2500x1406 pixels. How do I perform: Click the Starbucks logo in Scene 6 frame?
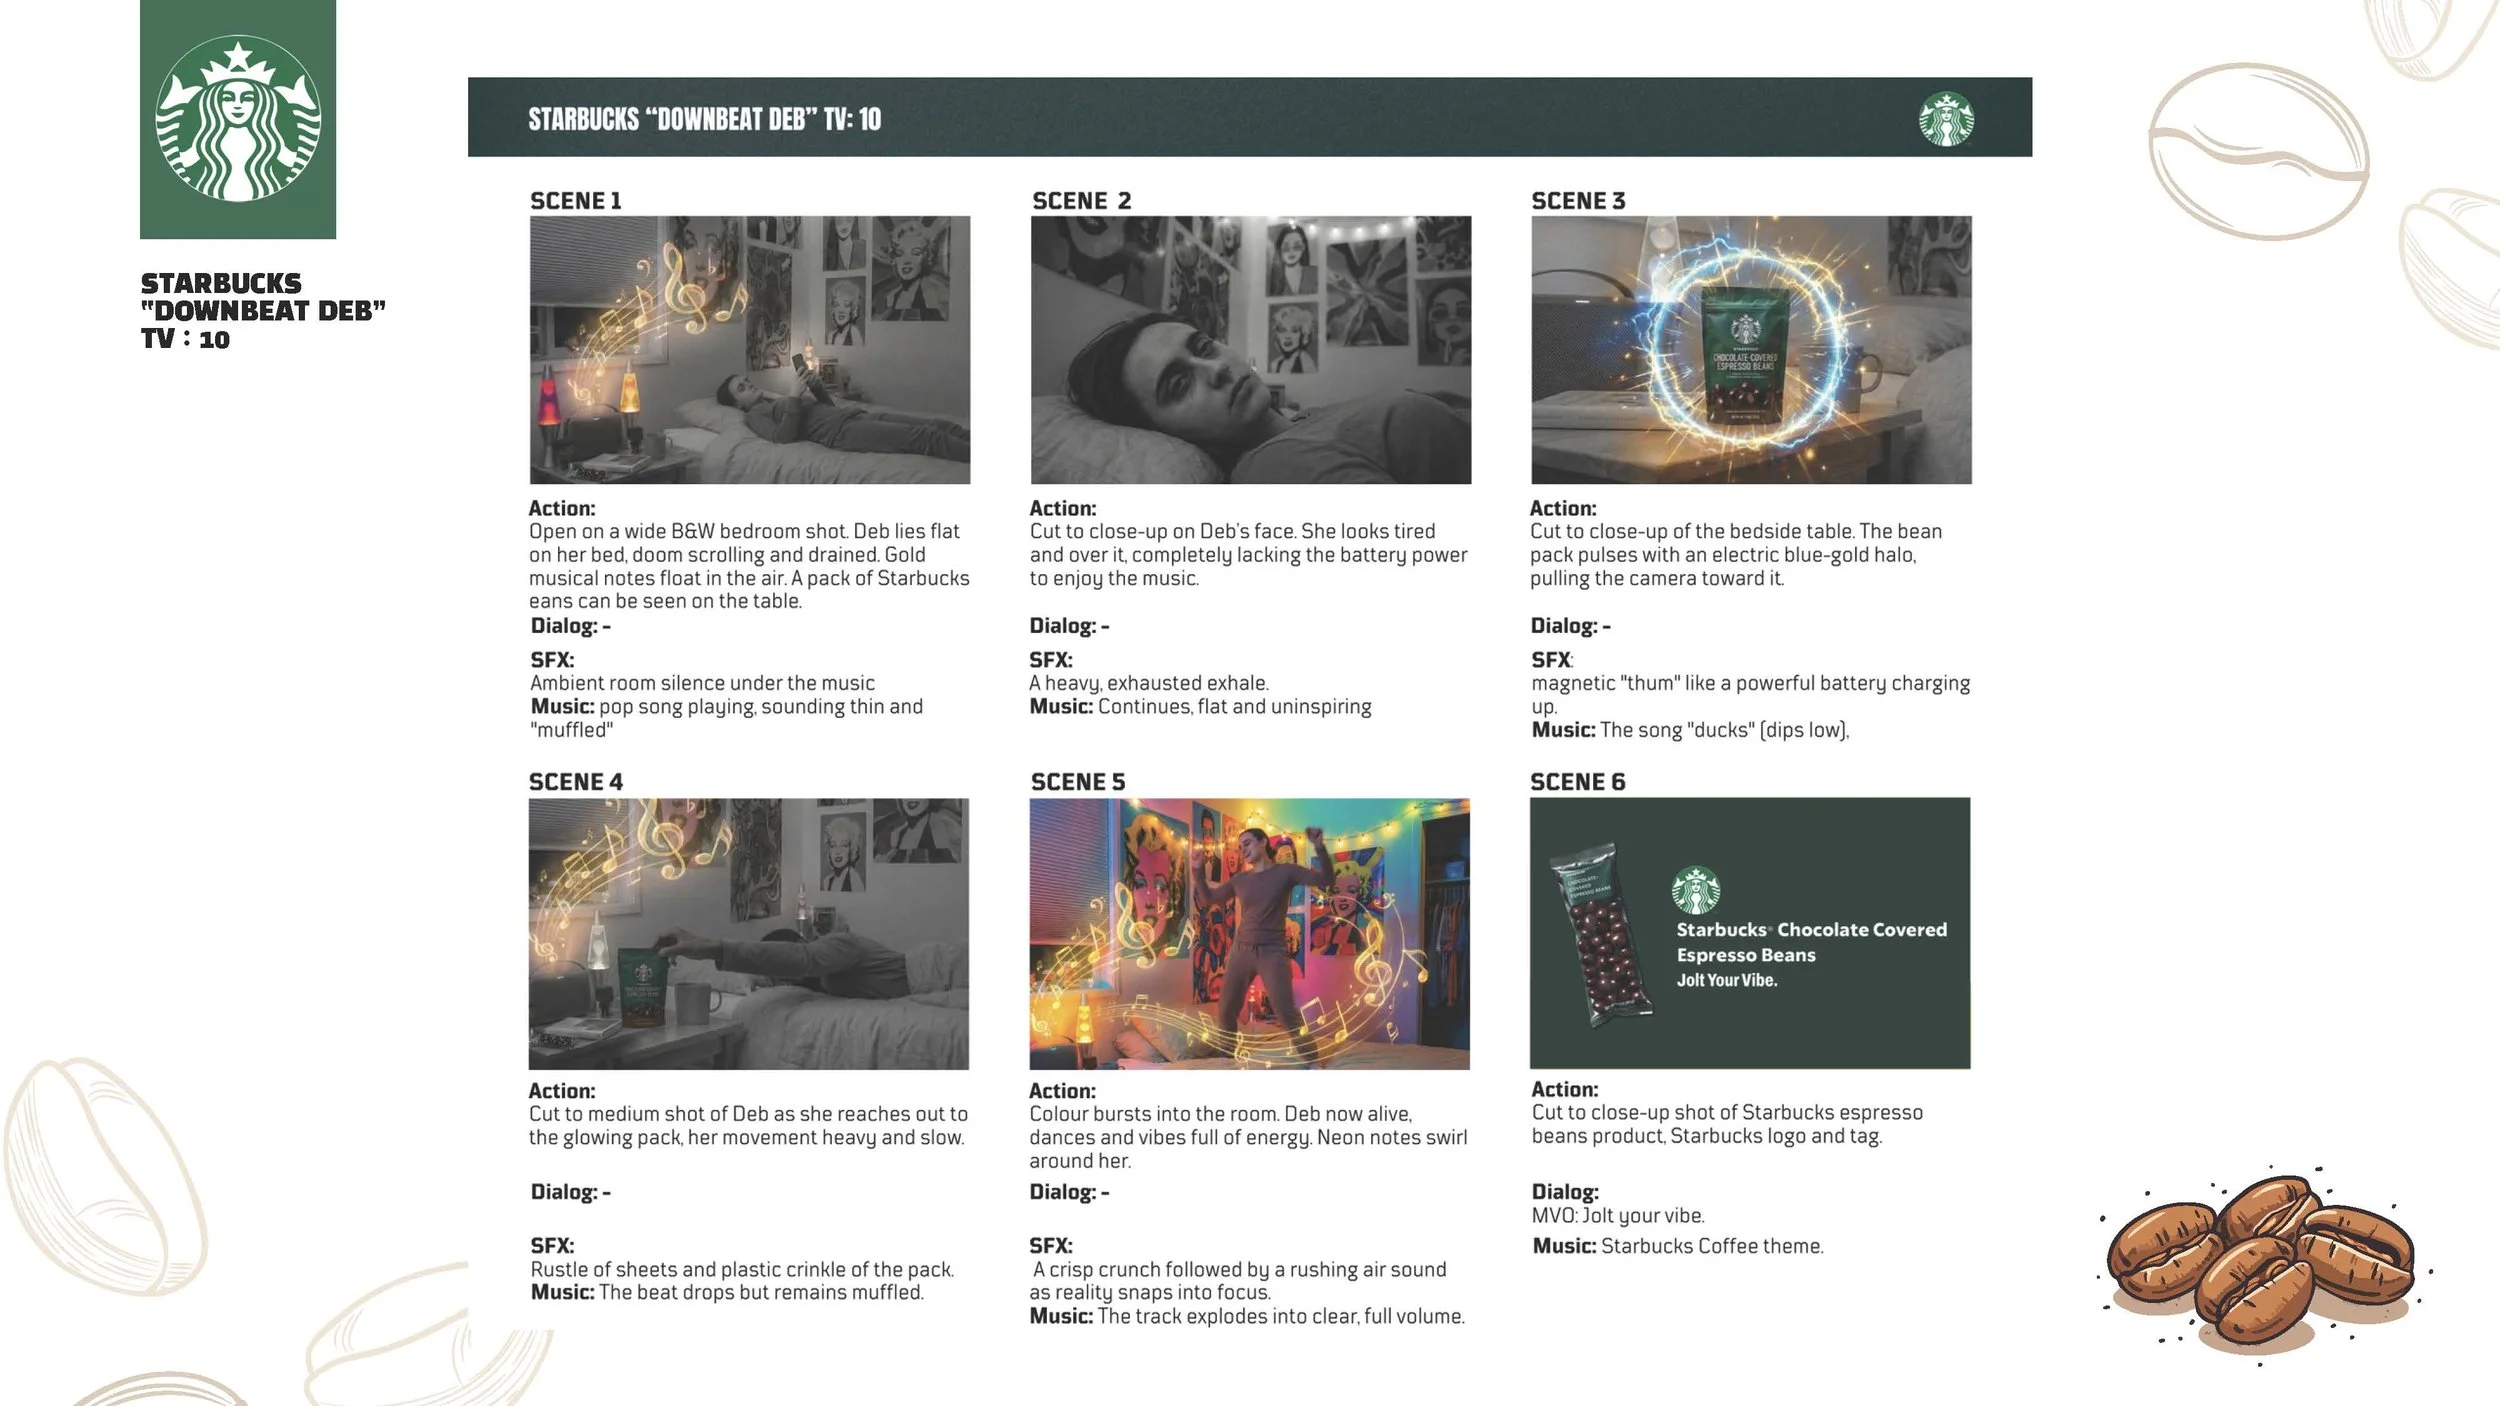click(x=1696, y=890)
